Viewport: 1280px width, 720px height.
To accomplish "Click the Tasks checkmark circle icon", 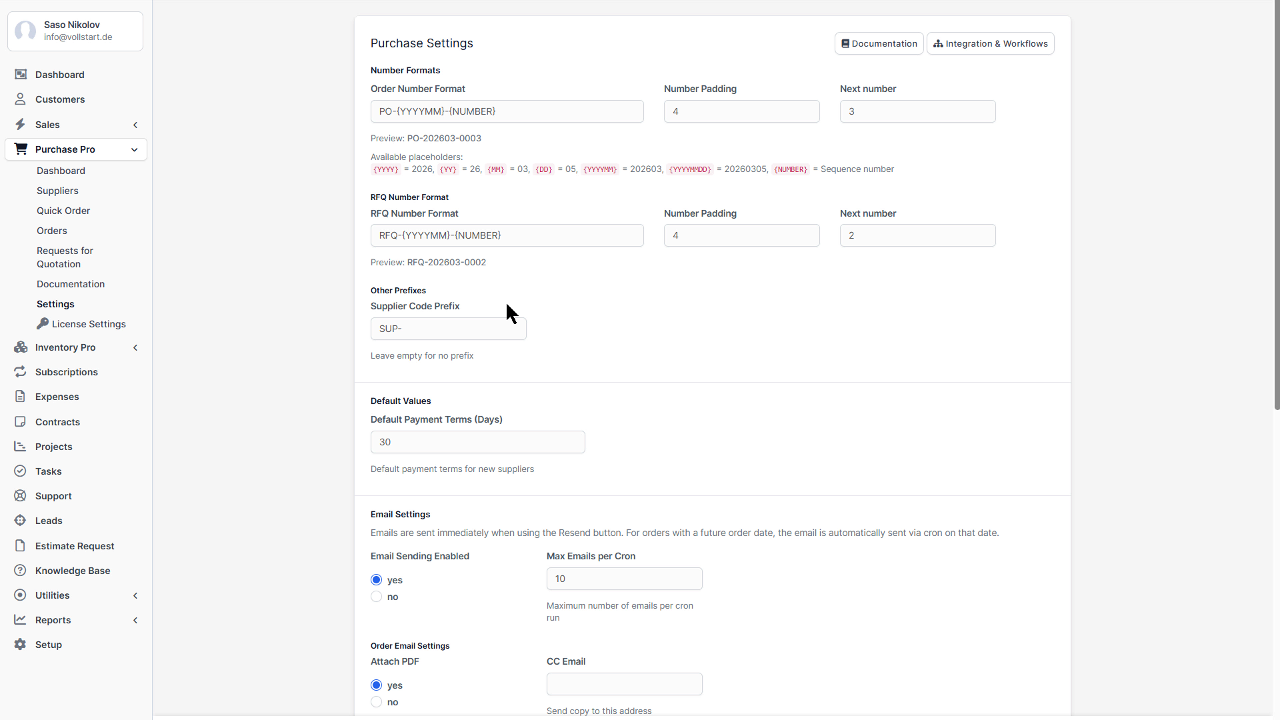I will coord(20,471).
